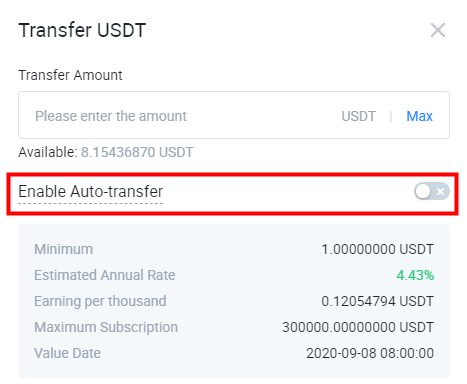Click the 300000.00000000 USDT maximum value
Viewport: 467px width, 384px height.
[x=358, y=327]
